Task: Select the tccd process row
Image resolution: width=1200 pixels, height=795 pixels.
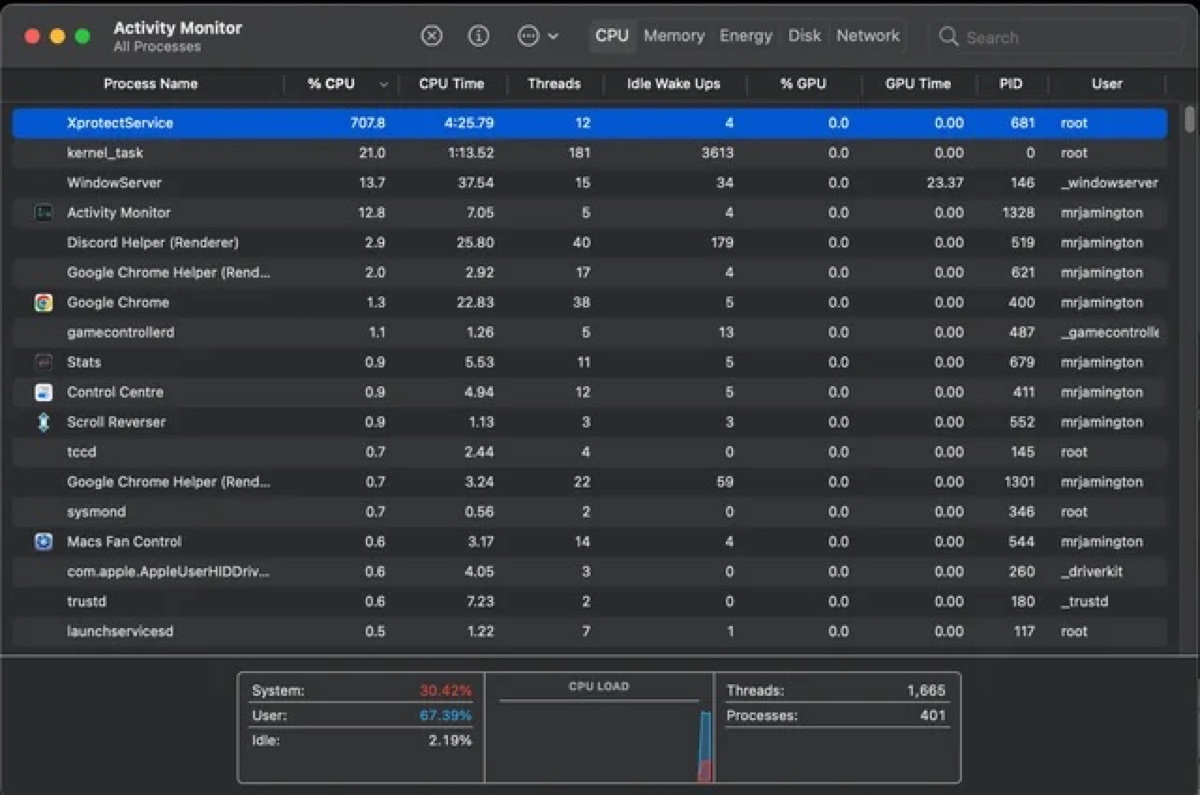Action: tap(589, 452)
